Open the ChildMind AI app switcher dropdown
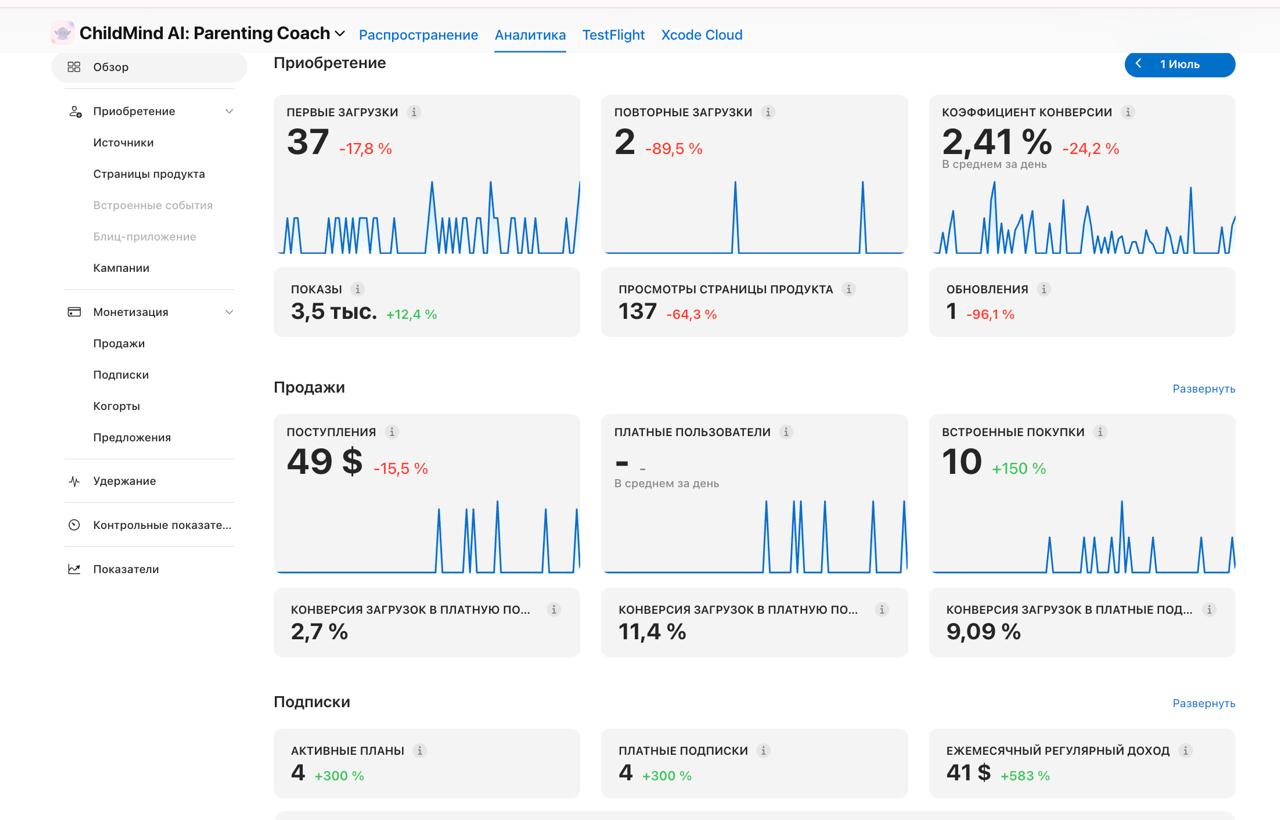The image size is (1280, 820). point(340,34)
